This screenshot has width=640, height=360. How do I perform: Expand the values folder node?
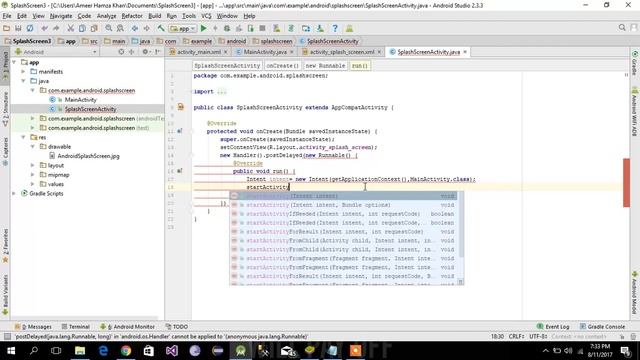pos(33,184)
